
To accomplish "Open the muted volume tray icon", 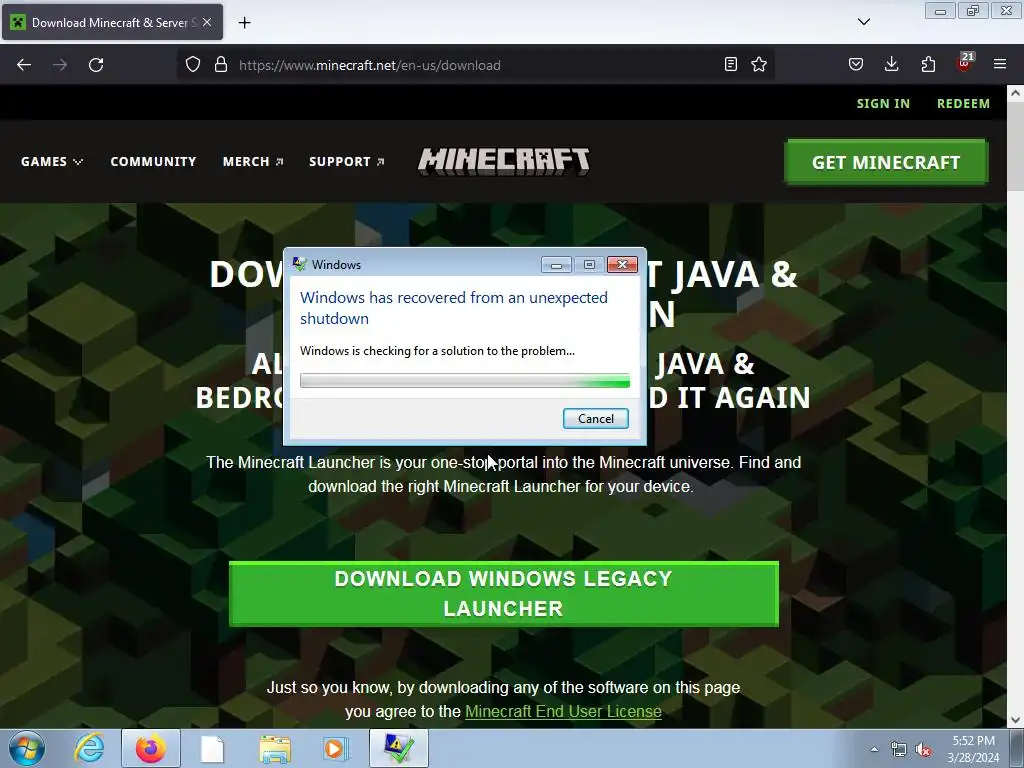I will pyautogui.click(x=923, y=750).
